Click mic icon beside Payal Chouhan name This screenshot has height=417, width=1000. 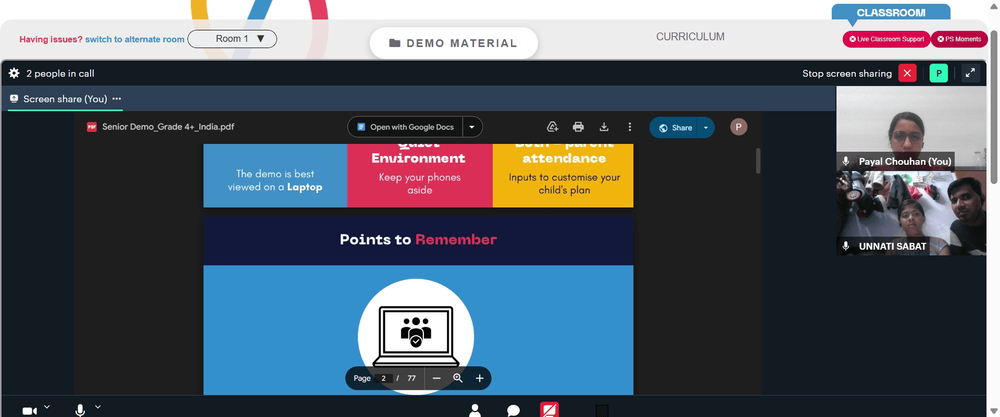click(846, 161)
